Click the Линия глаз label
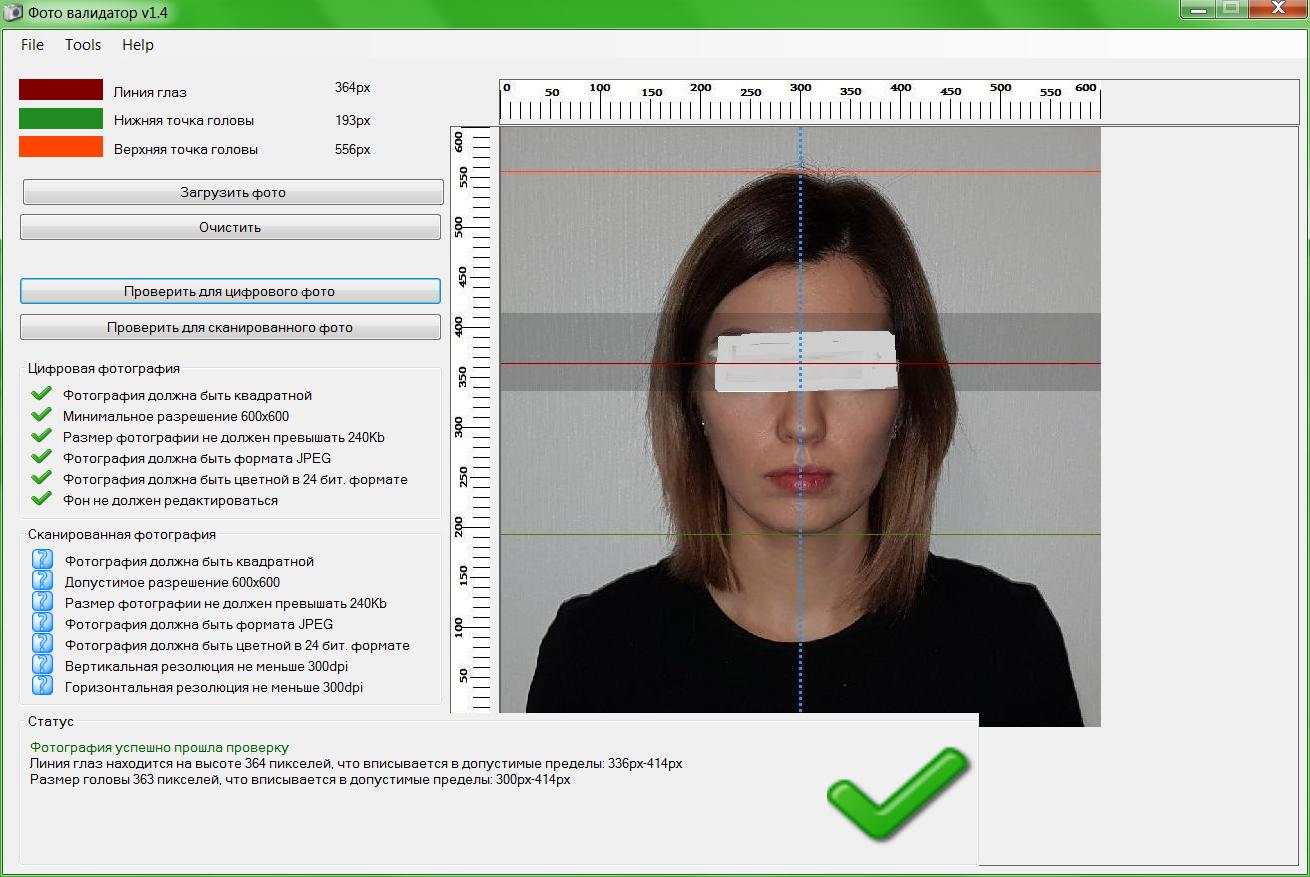The image size is (1310, 877). click(150, 92)
